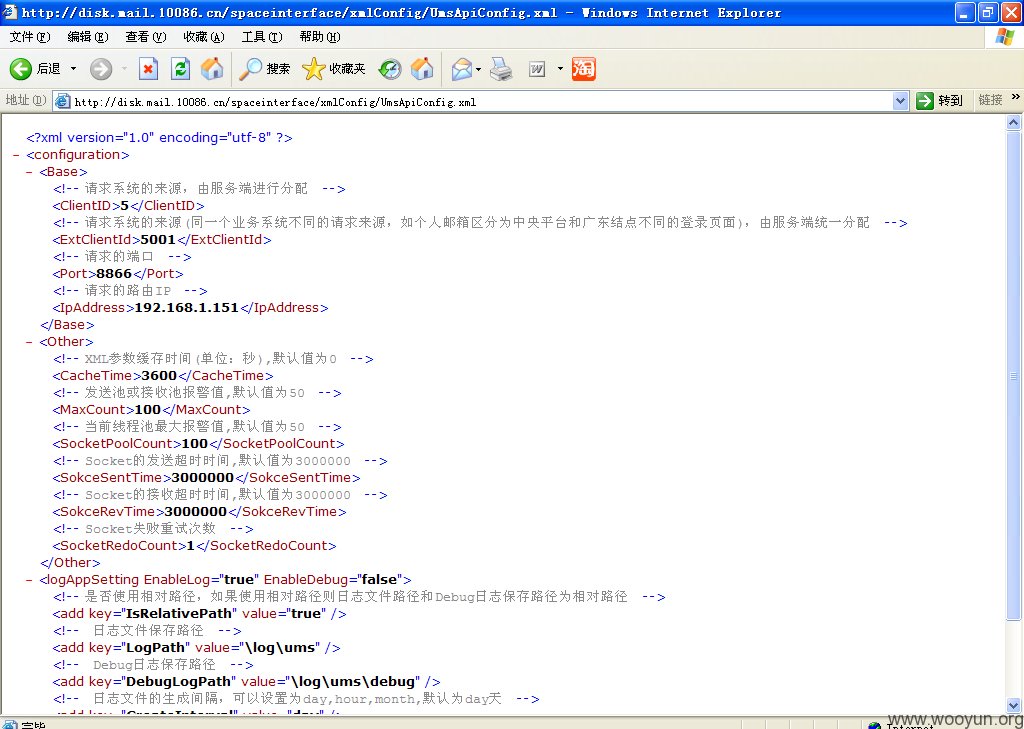The width and height of the screenshot is (1024, 729).
Task: Click the IE icon in title bar
Action: 10,12
